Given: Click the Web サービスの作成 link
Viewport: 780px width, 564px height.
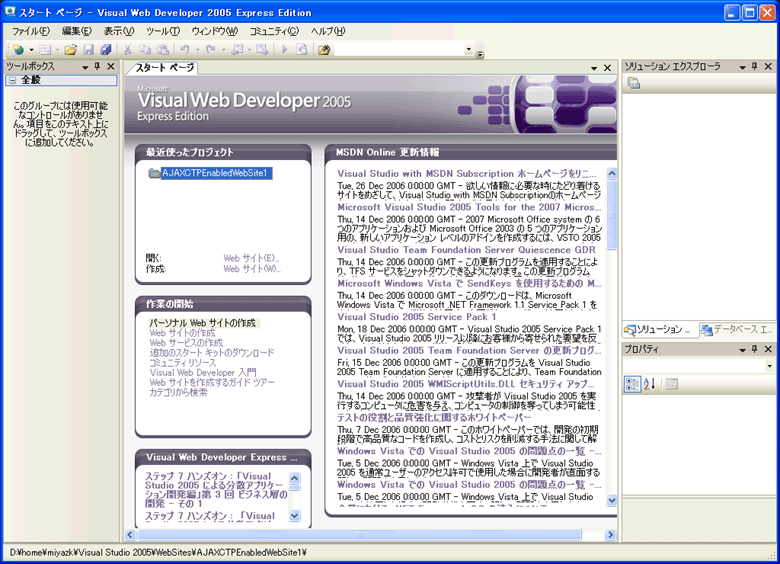Looking at the screenshot, I should coord(186,343).
